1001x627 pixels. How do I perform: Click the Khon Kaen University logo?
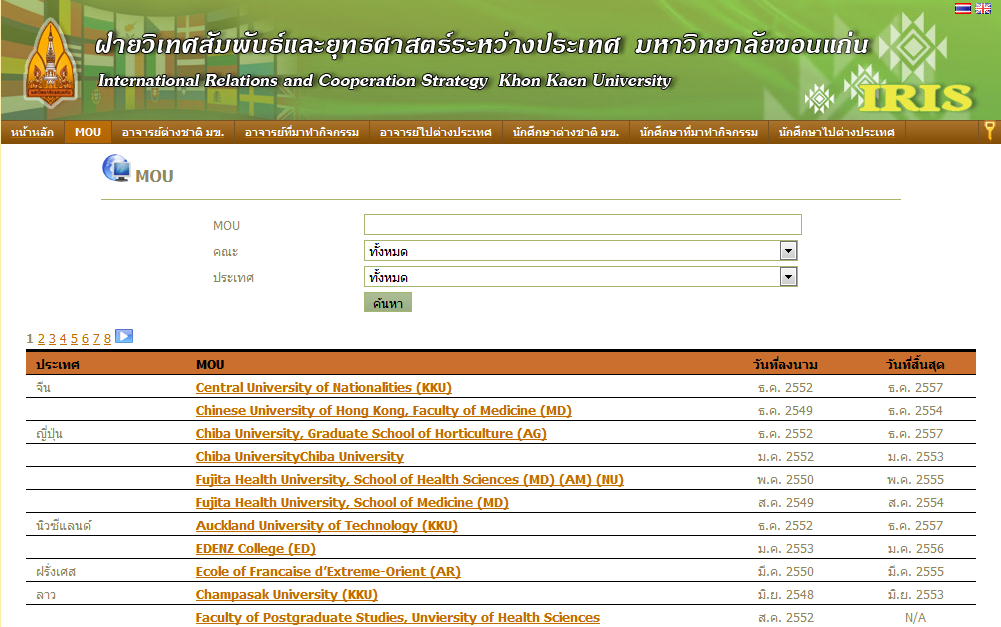(52, 63)
